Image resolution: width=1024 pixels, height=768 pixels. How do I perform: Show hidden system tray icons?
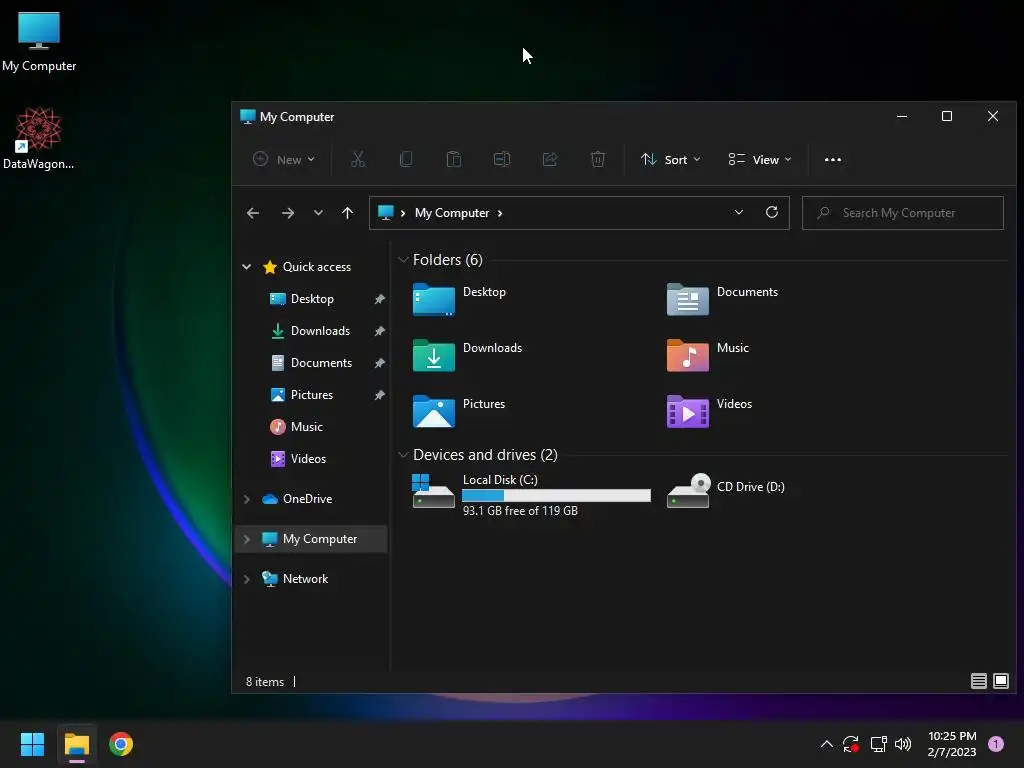[x=826, y=744]
